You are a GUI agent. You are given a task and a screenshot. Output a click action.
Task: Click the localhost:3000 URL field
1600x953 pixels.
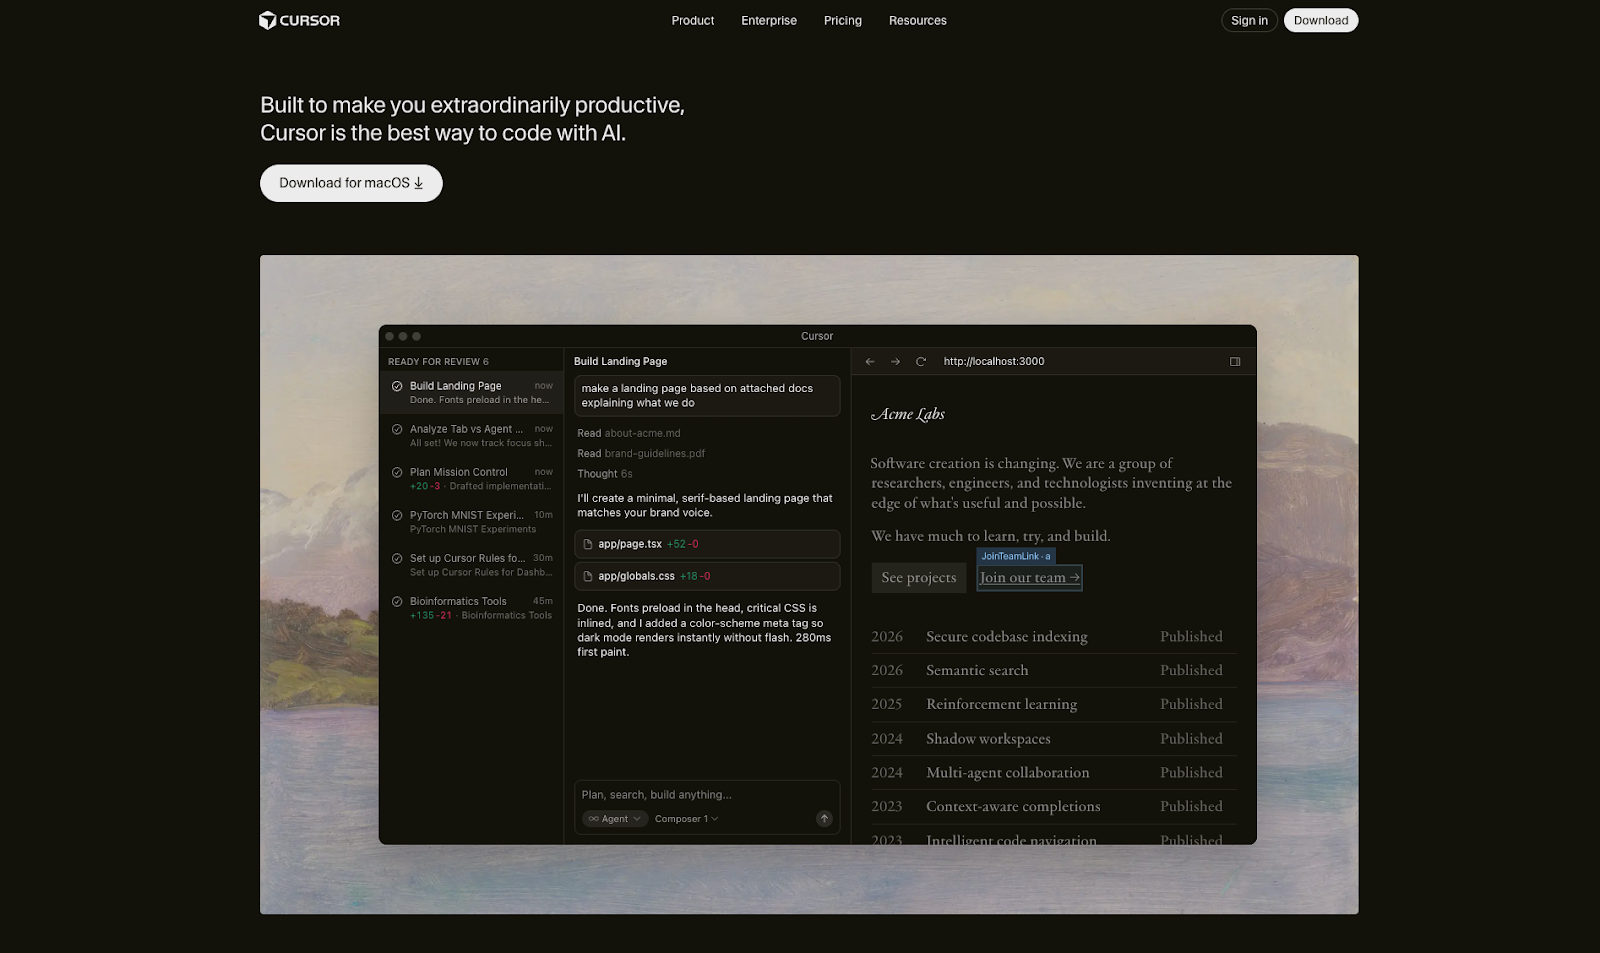(x=994, y=362)
